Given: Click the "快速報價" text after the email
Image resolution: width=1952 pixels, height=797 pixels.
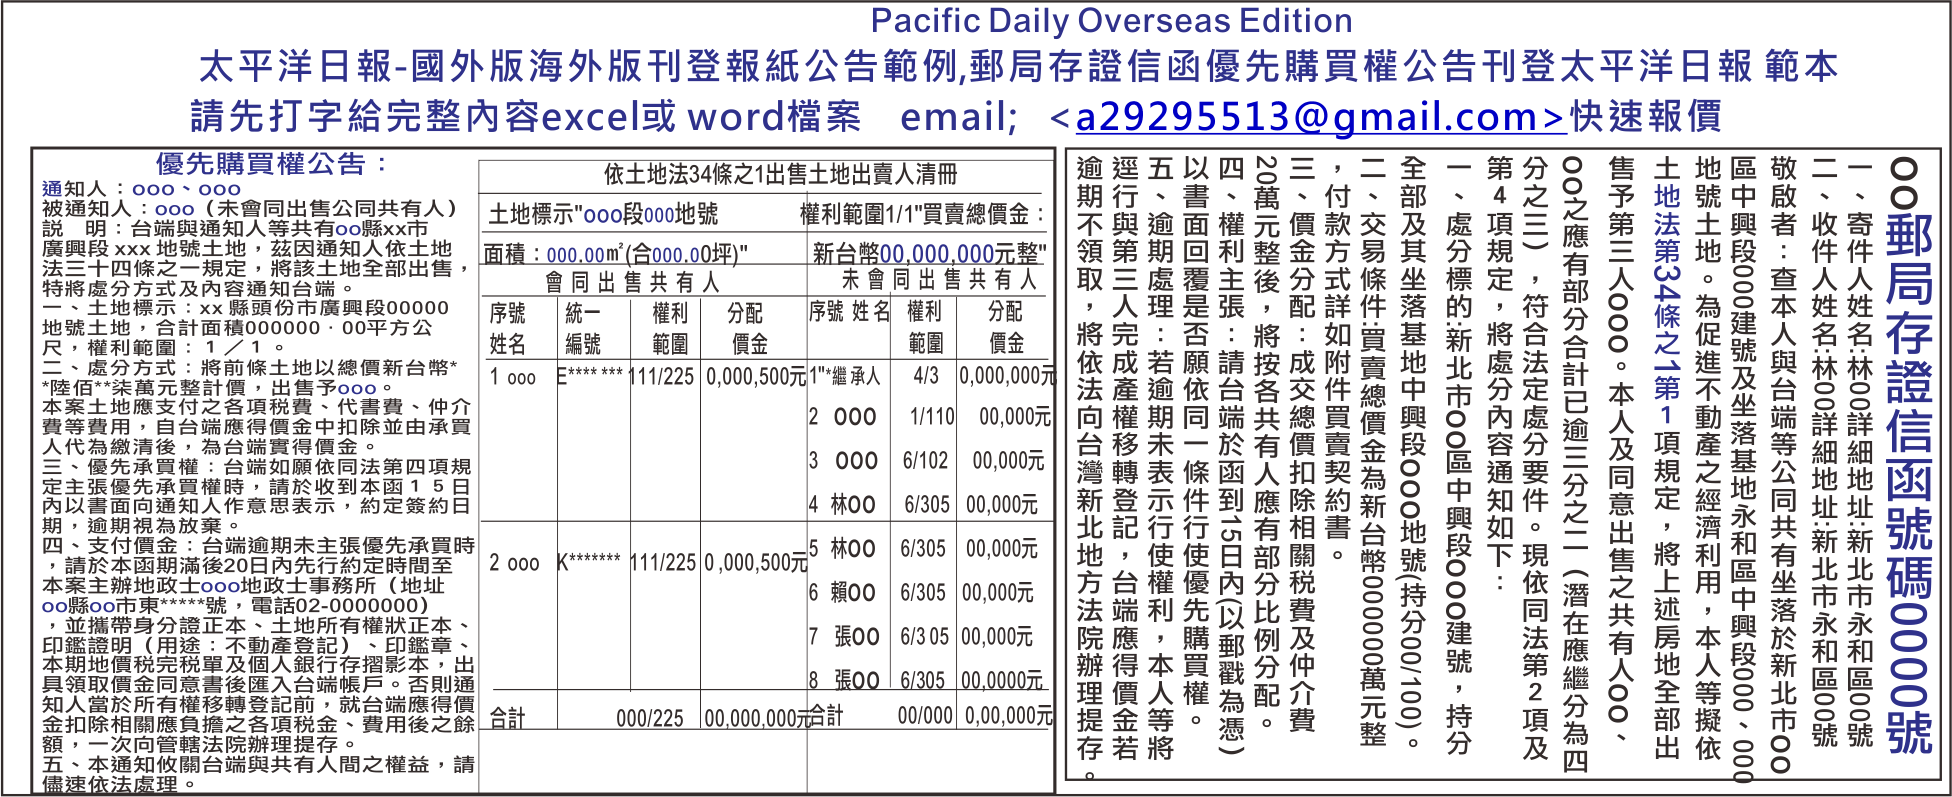Looking at the screenshot, I should 1646,116.
